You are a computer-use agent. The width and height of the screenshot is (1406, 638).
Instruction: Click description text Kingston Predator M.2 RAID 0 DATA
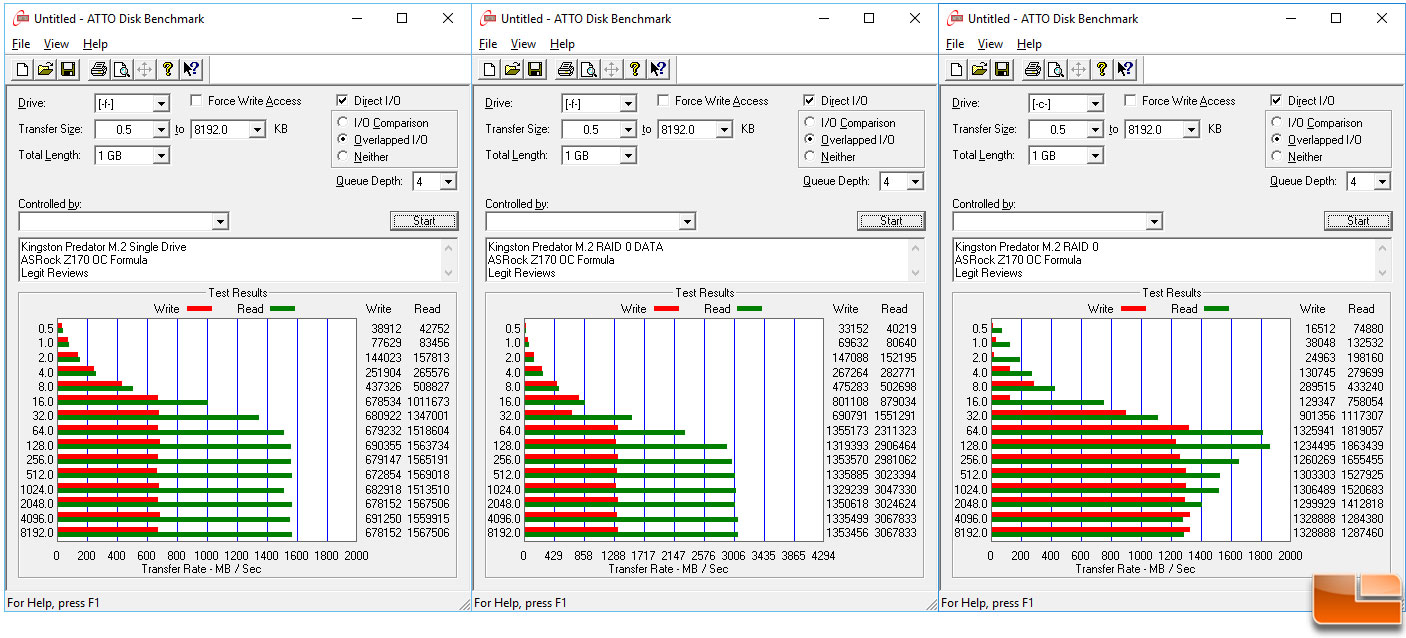575,247
